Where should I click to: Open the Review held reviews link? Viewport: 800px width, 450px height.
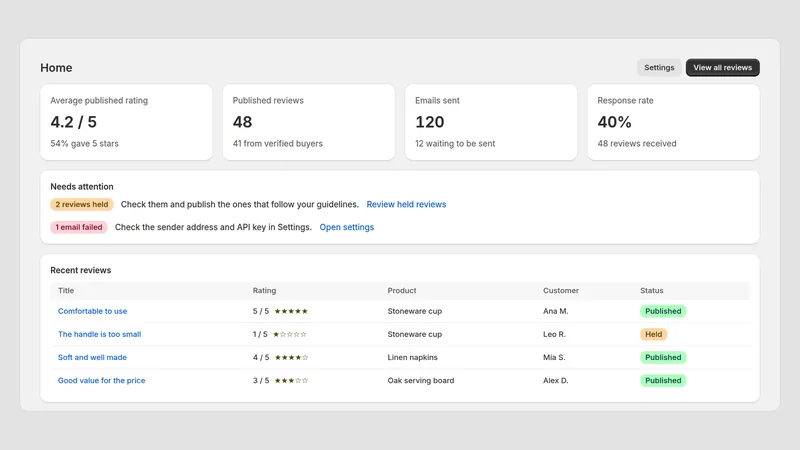406,204
